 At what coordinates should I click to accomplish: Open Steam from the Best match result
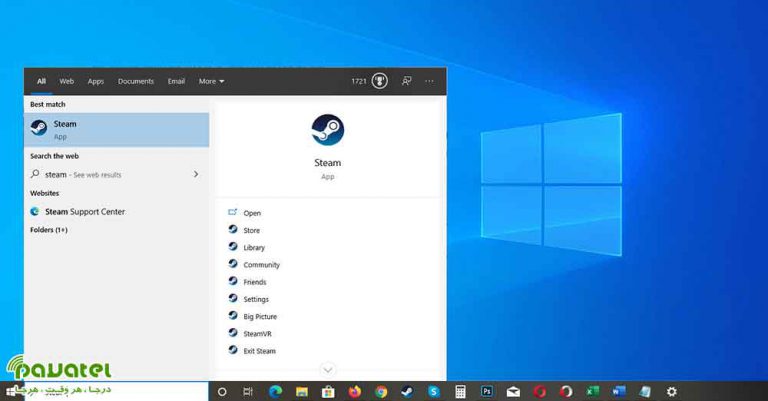(x=117, y=130)
